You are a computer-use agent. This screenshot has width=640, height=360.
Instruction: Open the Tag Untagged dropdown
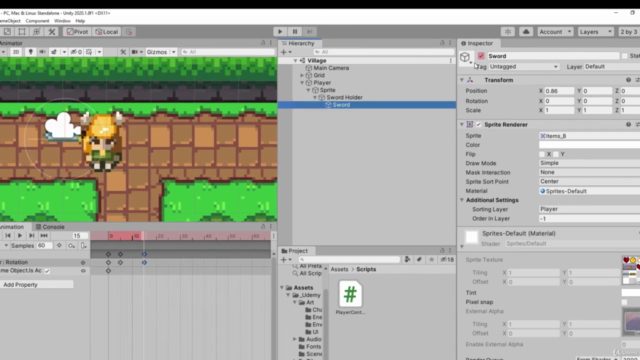[x=523, y=67]
